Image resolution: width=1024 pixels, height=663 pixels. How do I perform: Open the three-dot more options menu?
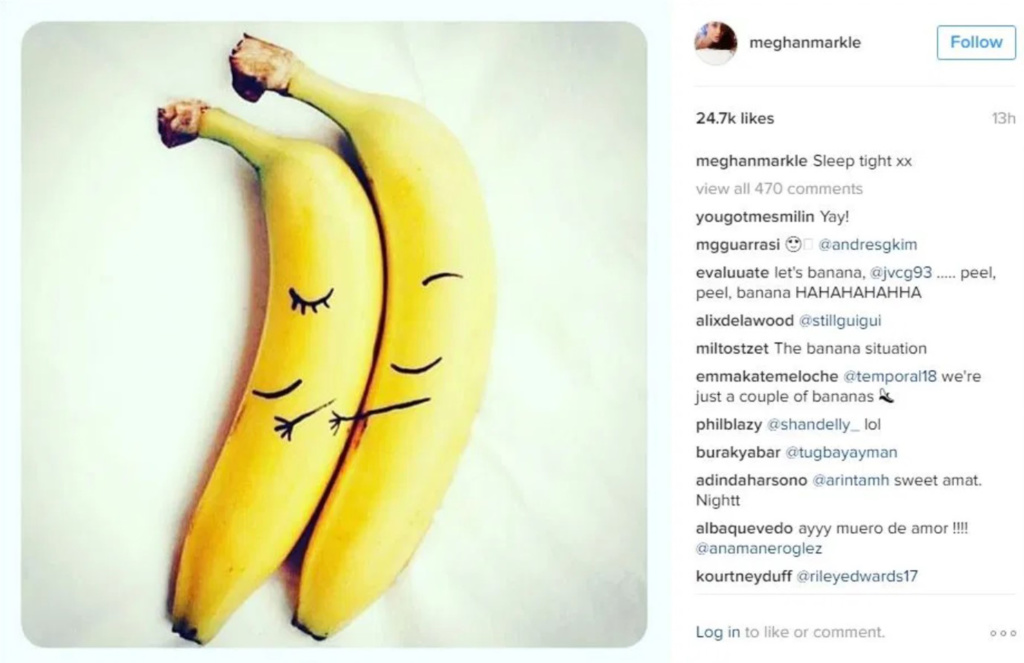pos(1003,633)
